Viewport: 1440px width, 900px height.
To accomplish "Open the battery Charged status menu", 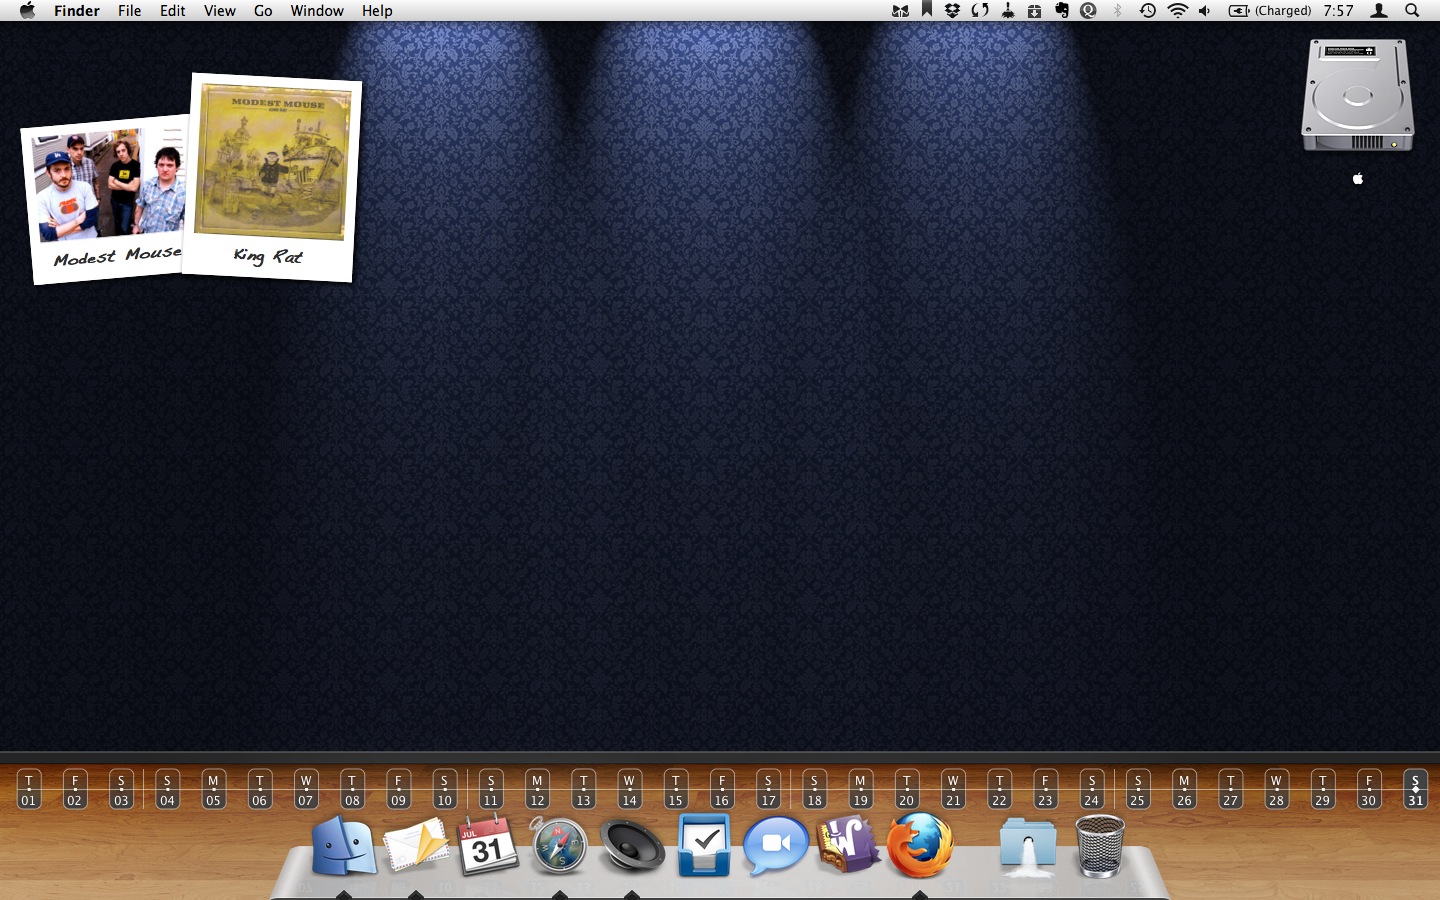I will tap(1270, 11).
